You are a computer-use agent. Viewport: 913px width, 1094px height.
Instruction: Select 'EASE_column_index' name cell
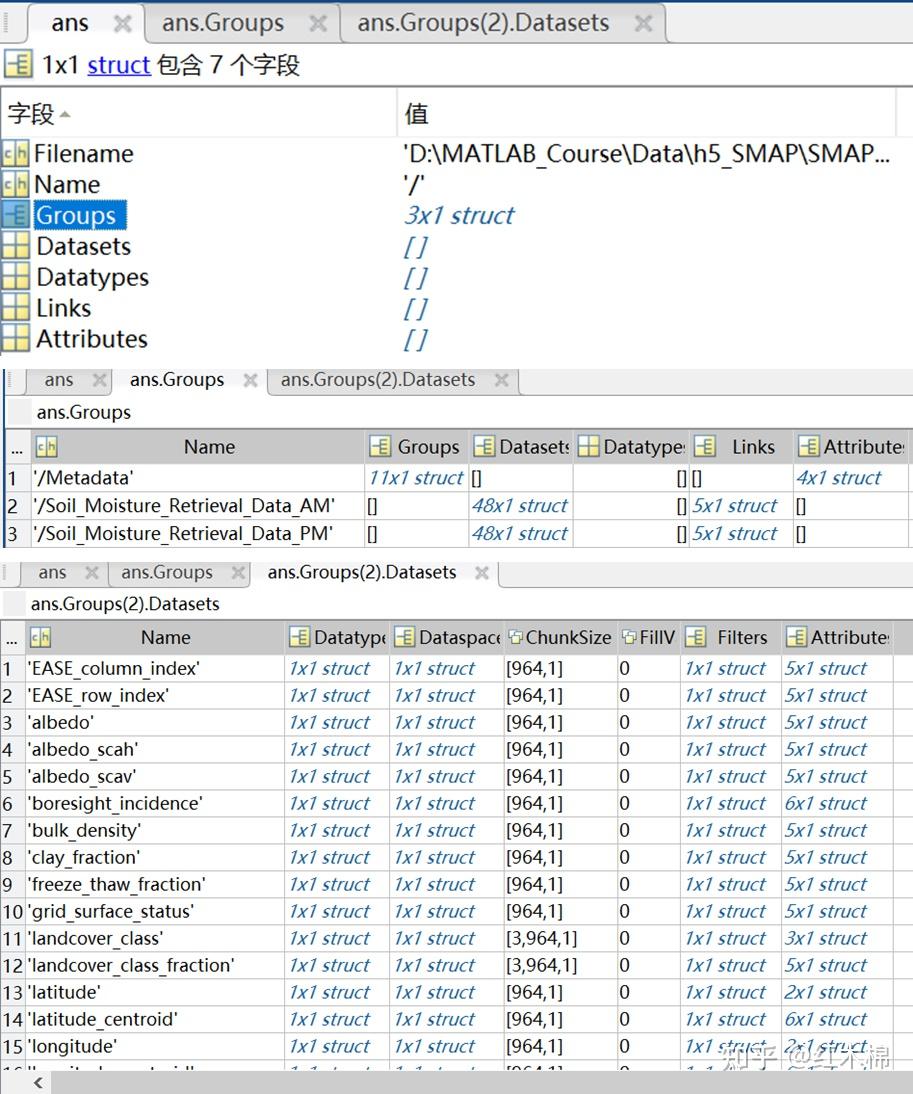tap(155, 668)
